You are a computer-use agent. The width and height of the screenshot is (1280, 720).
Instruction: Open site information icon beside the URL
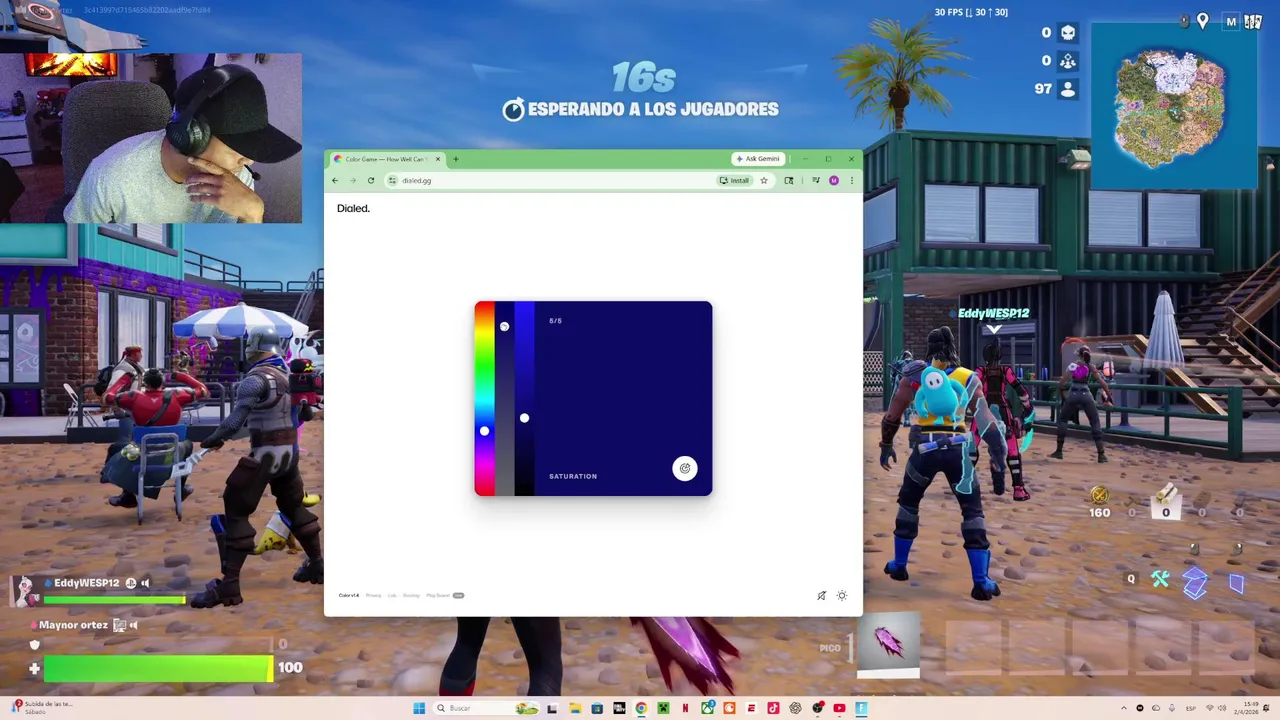point(393,180)
